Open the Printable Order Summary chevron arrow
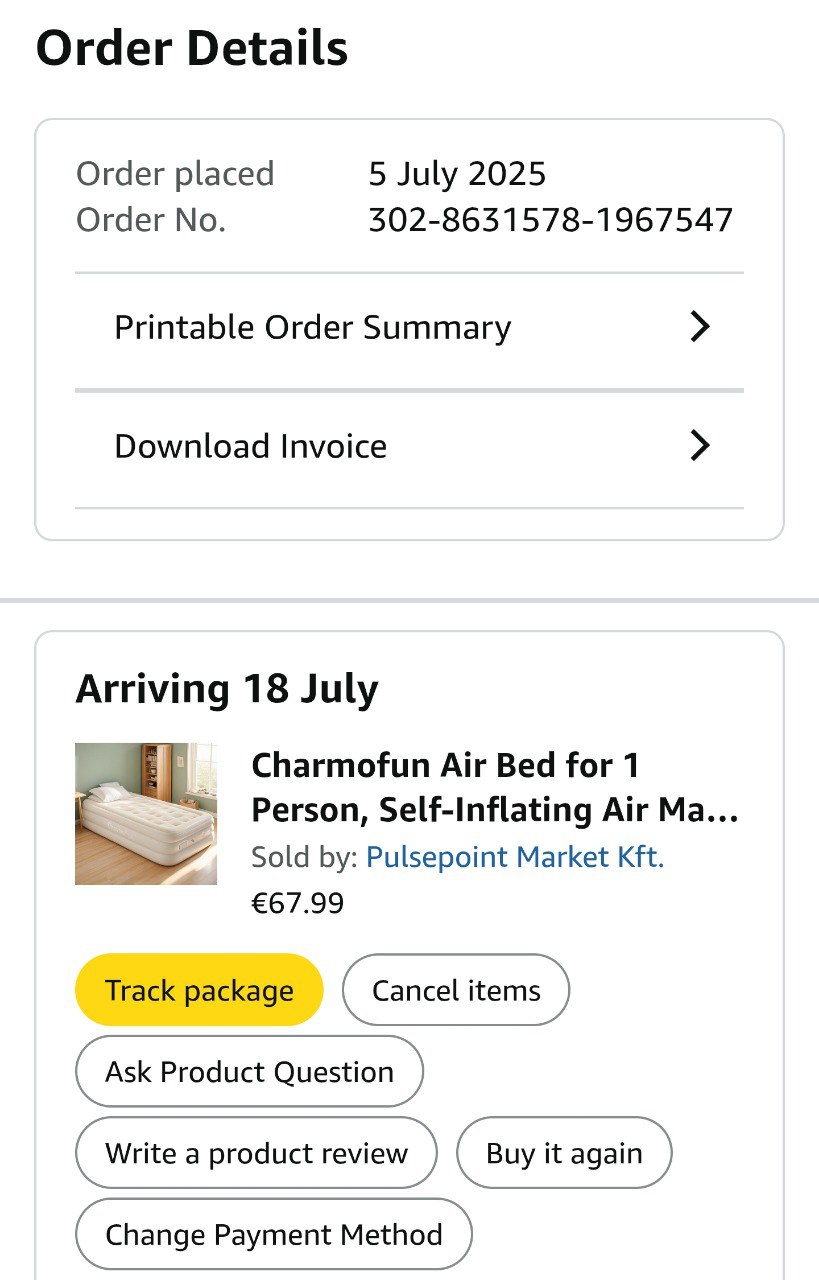This screenshot has height=1280, width=819. (700, 327)
